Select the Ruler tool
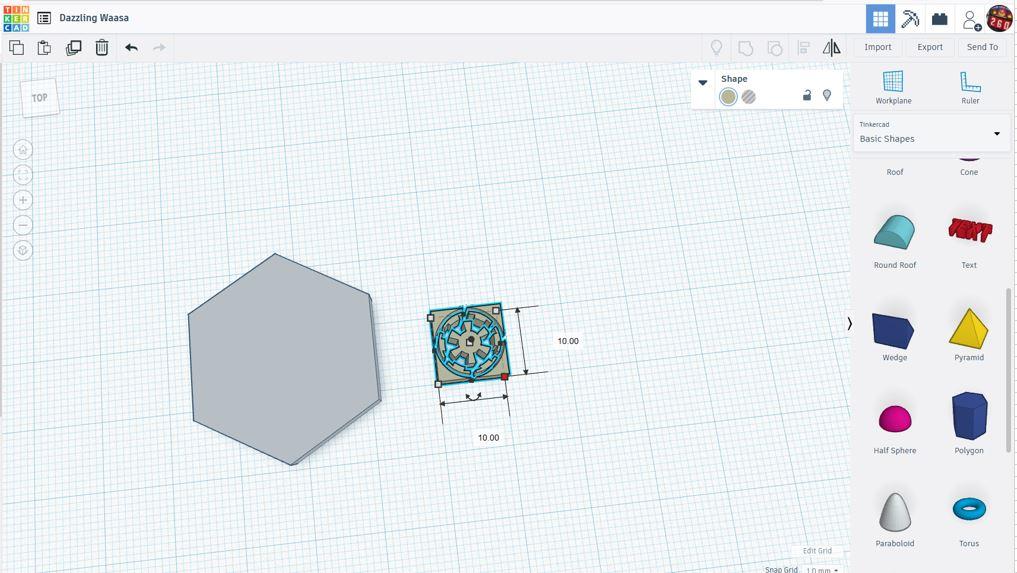Viewport: 1017px width, 573px height. pyautogui.click(x=970, y=87)
